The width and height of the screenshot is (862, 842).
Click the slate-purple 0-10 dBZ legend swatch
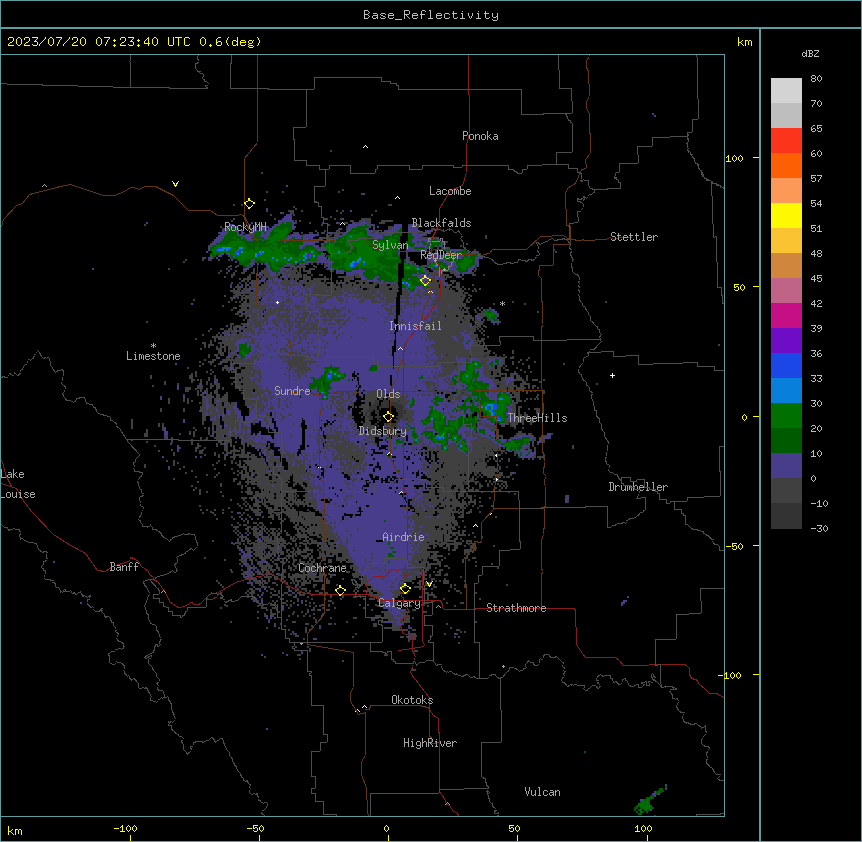click(786, 466)
